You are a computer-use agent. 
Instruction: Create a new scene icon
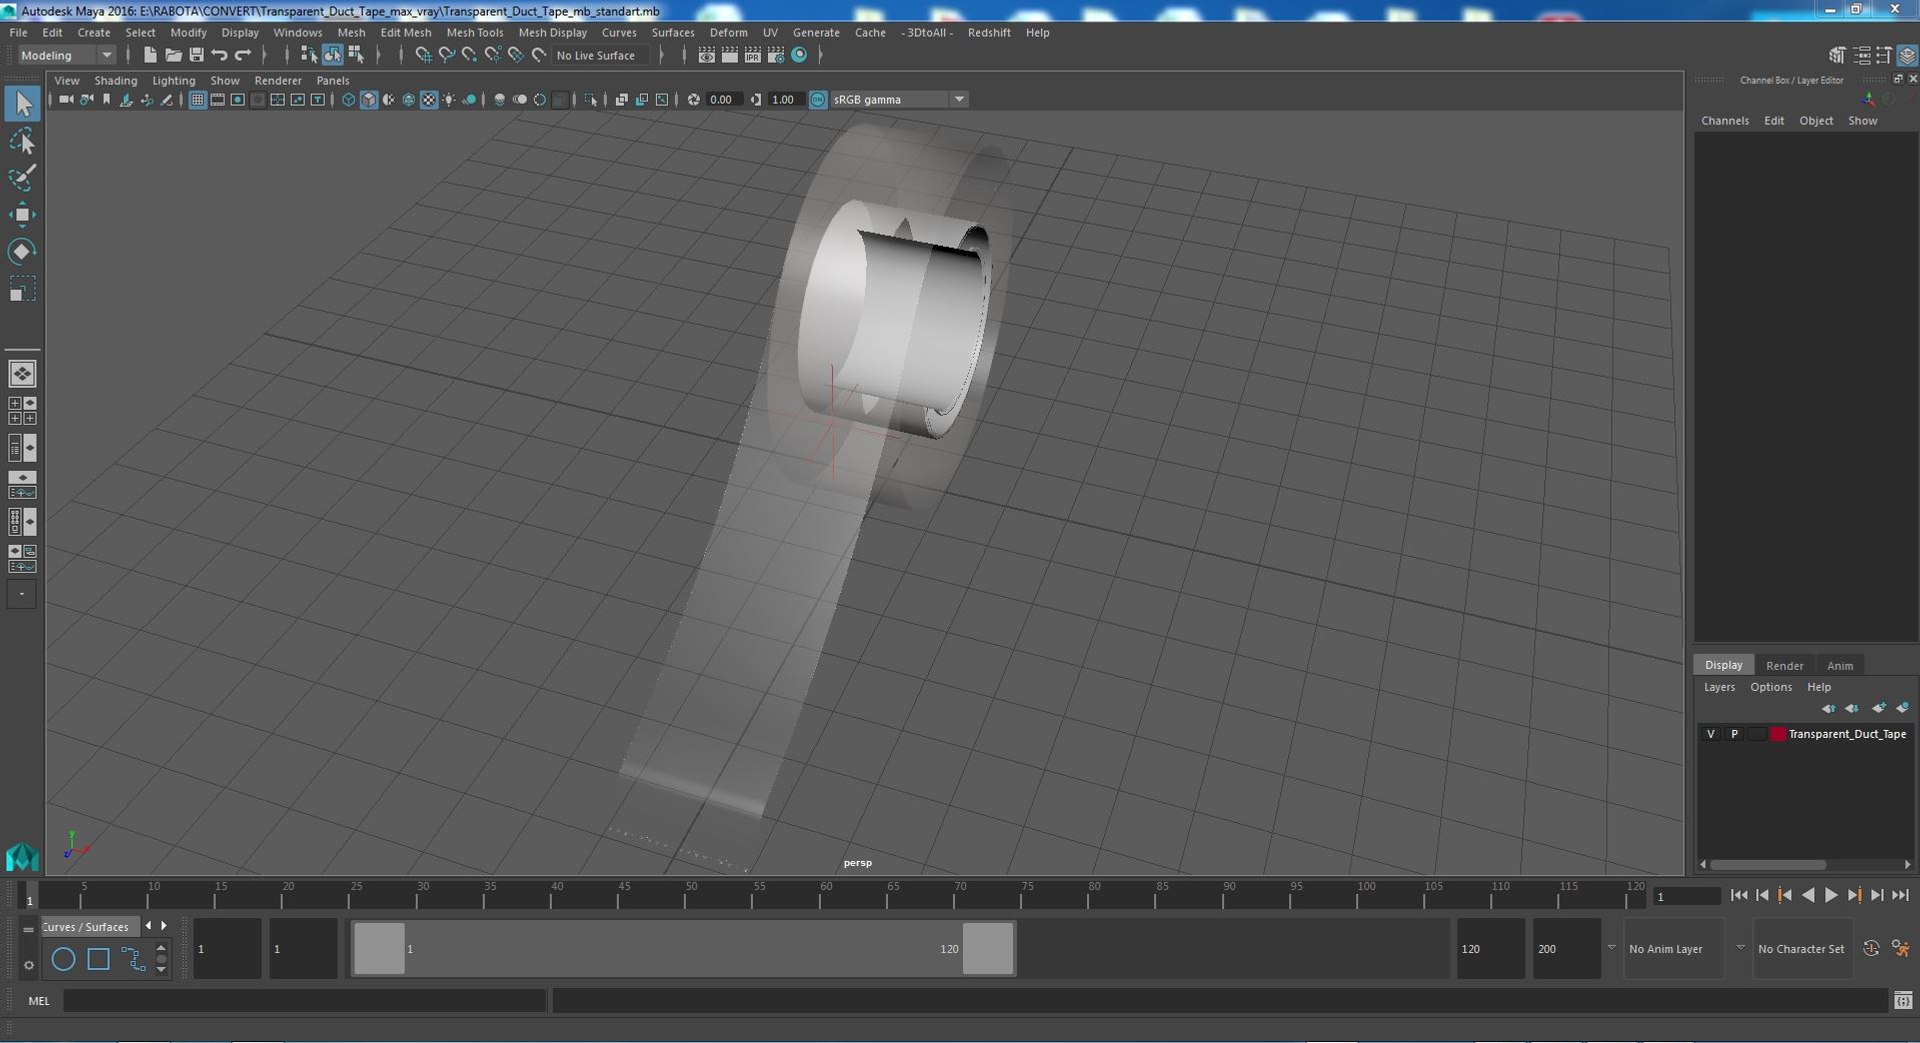pos(150,55)
